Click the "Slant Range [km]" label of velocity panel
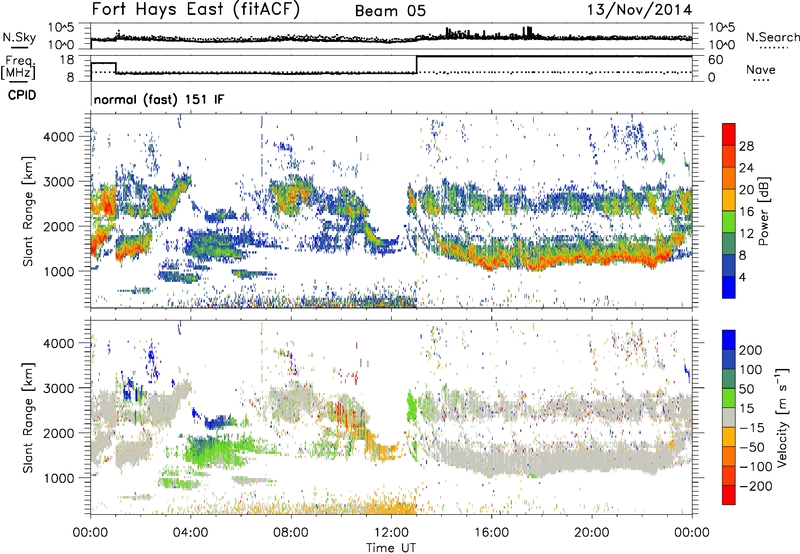The image size is (800, 554). (x=28, y=417)
